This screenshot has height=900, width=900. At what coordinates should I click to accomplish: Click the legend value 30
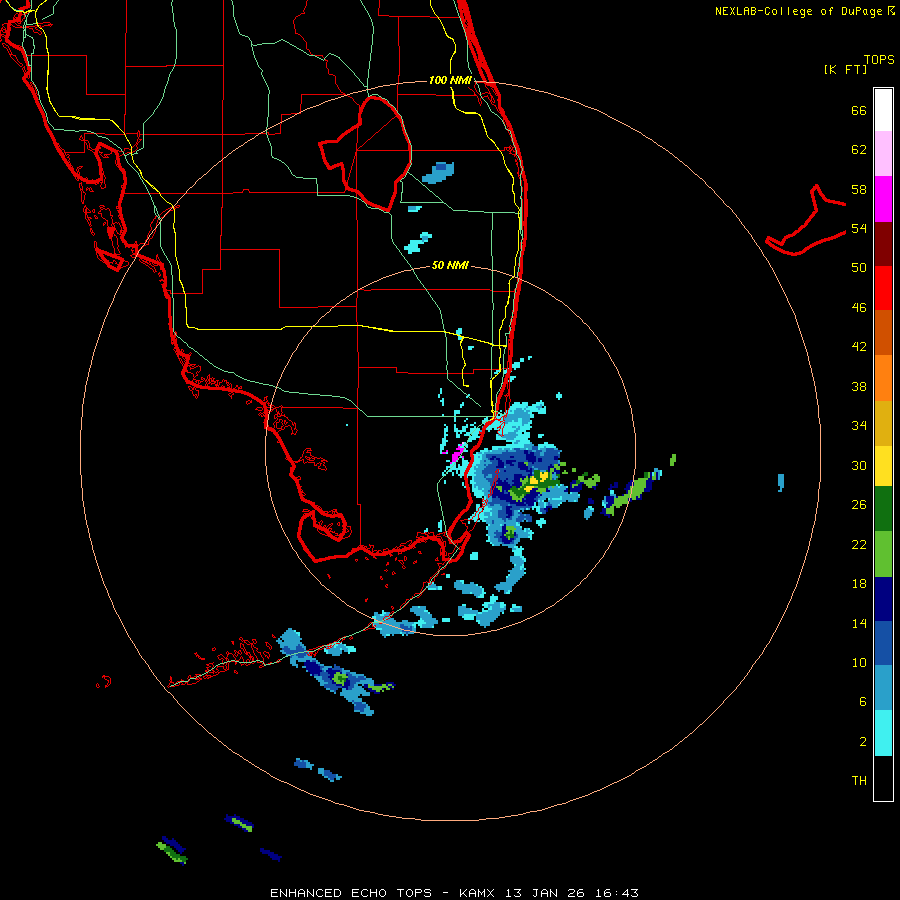859,465
